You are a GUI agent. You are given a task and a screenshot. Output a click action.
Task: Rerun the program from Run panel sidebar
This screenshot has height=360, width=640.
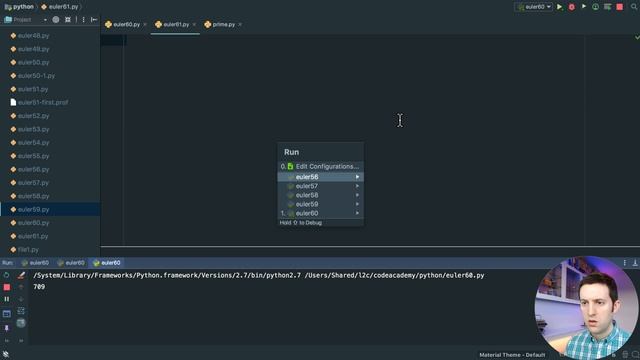click(7, 275)
